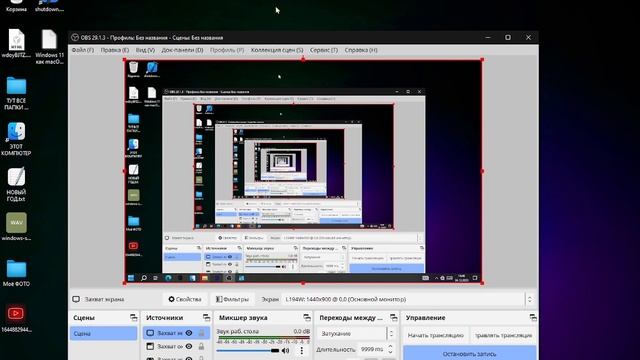
Task: Click the OBS logo in the title bar
Action: click(75, 38)
